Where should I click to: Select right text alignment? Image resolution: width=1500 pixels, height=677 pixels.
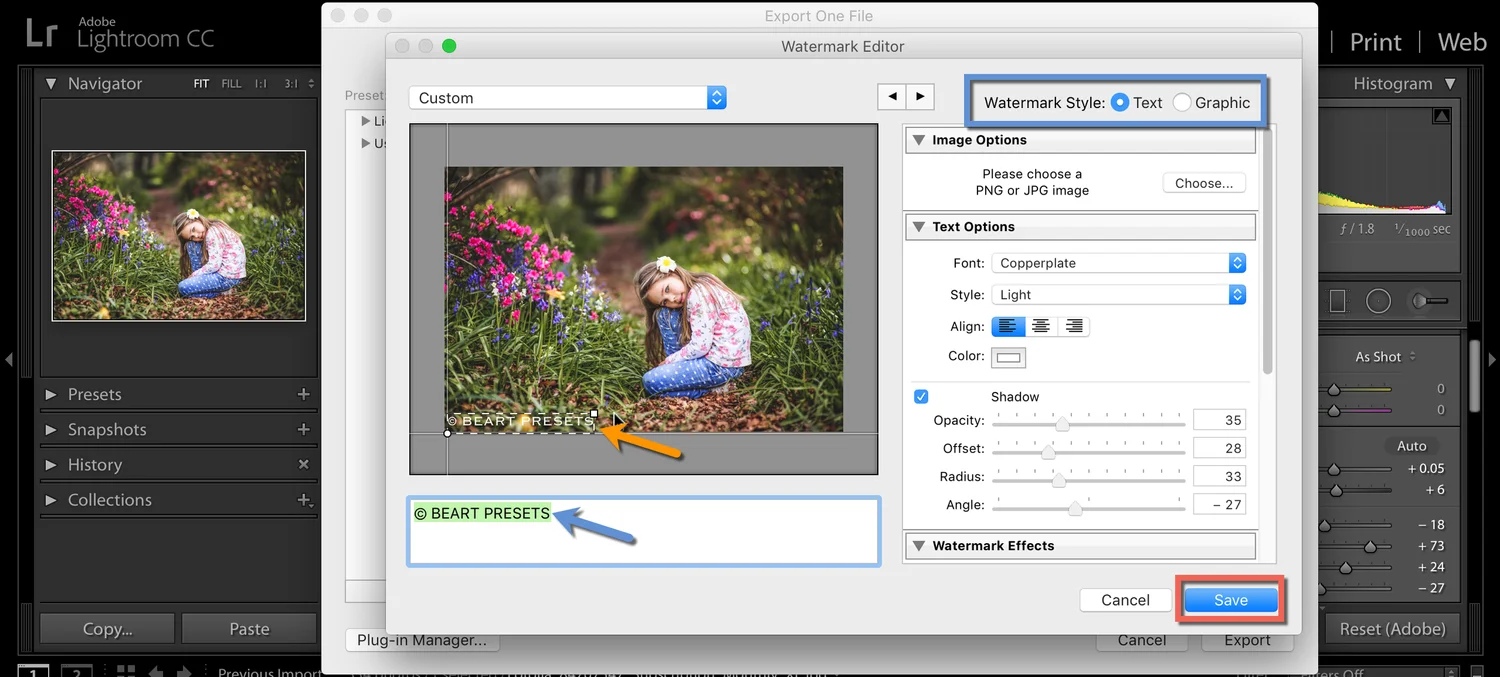[1072, 325]
